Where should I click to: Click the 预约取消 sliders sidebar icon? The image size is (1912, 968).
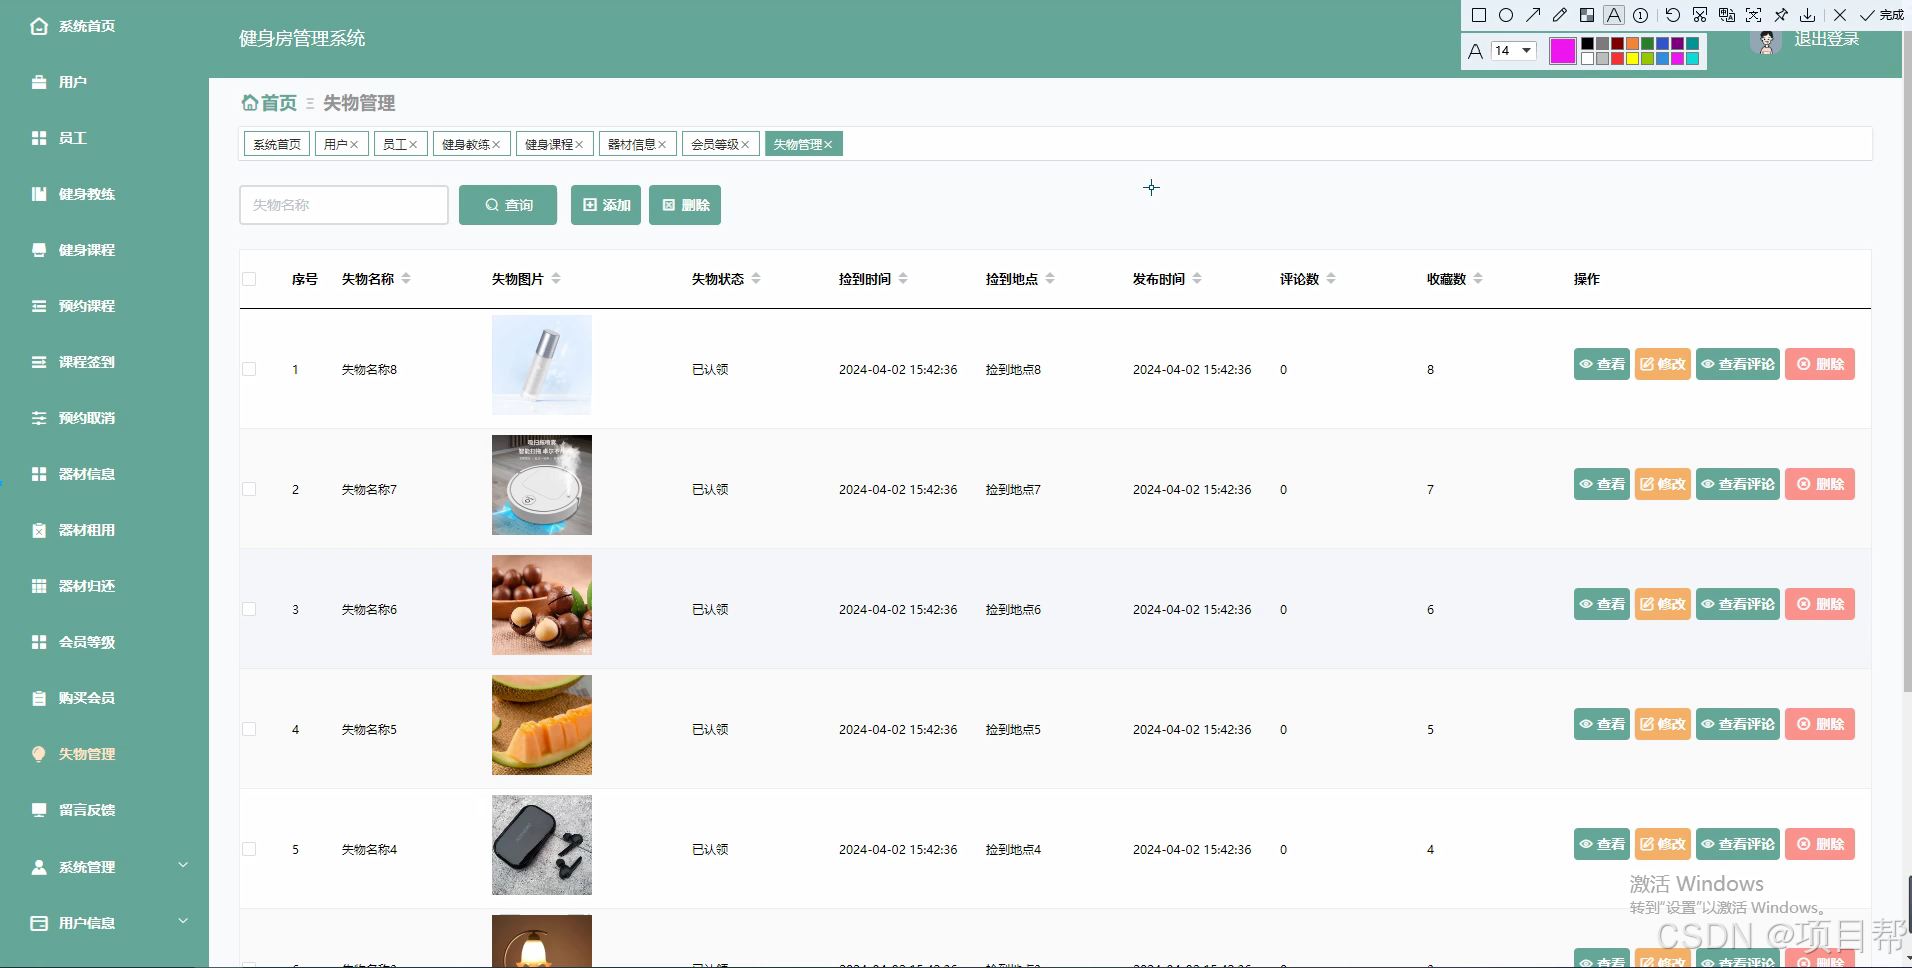tap(39, 418)
